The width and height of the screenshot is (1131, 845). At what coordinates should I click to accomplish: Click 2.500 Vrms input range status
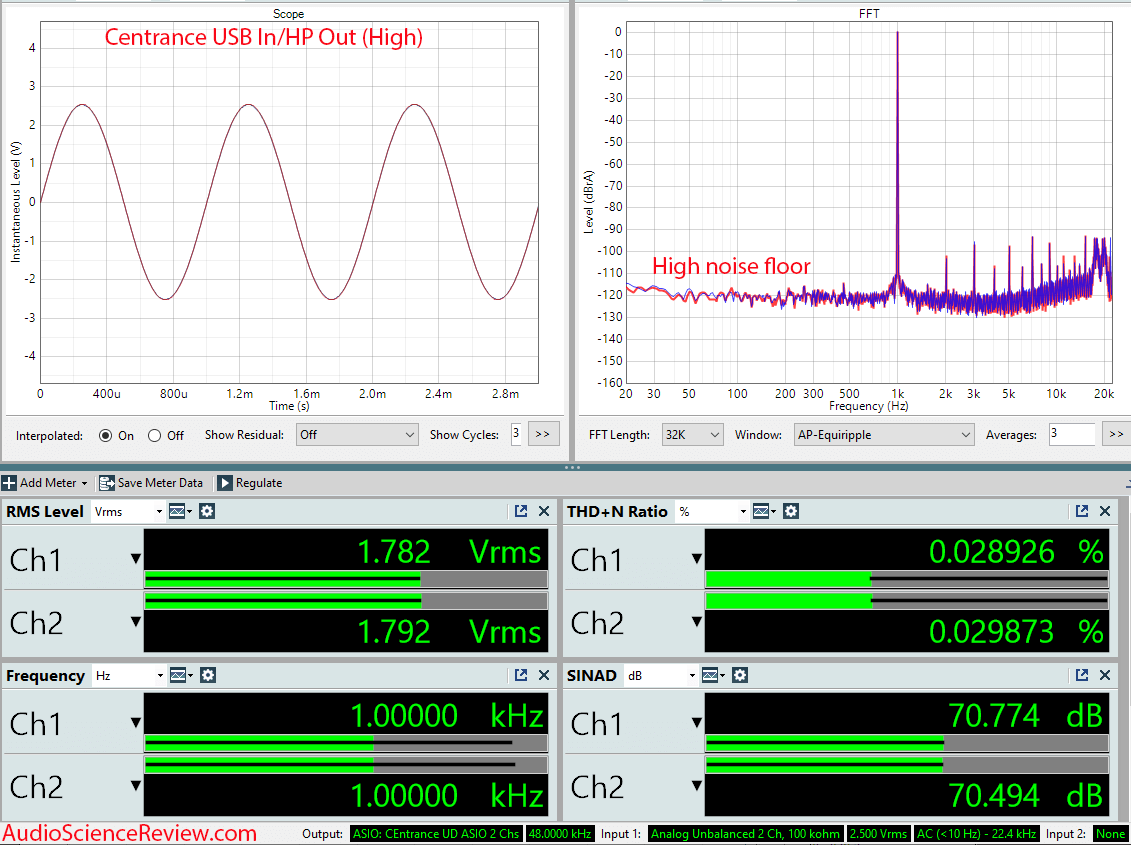pyautogui.click(x=878, y=833)
